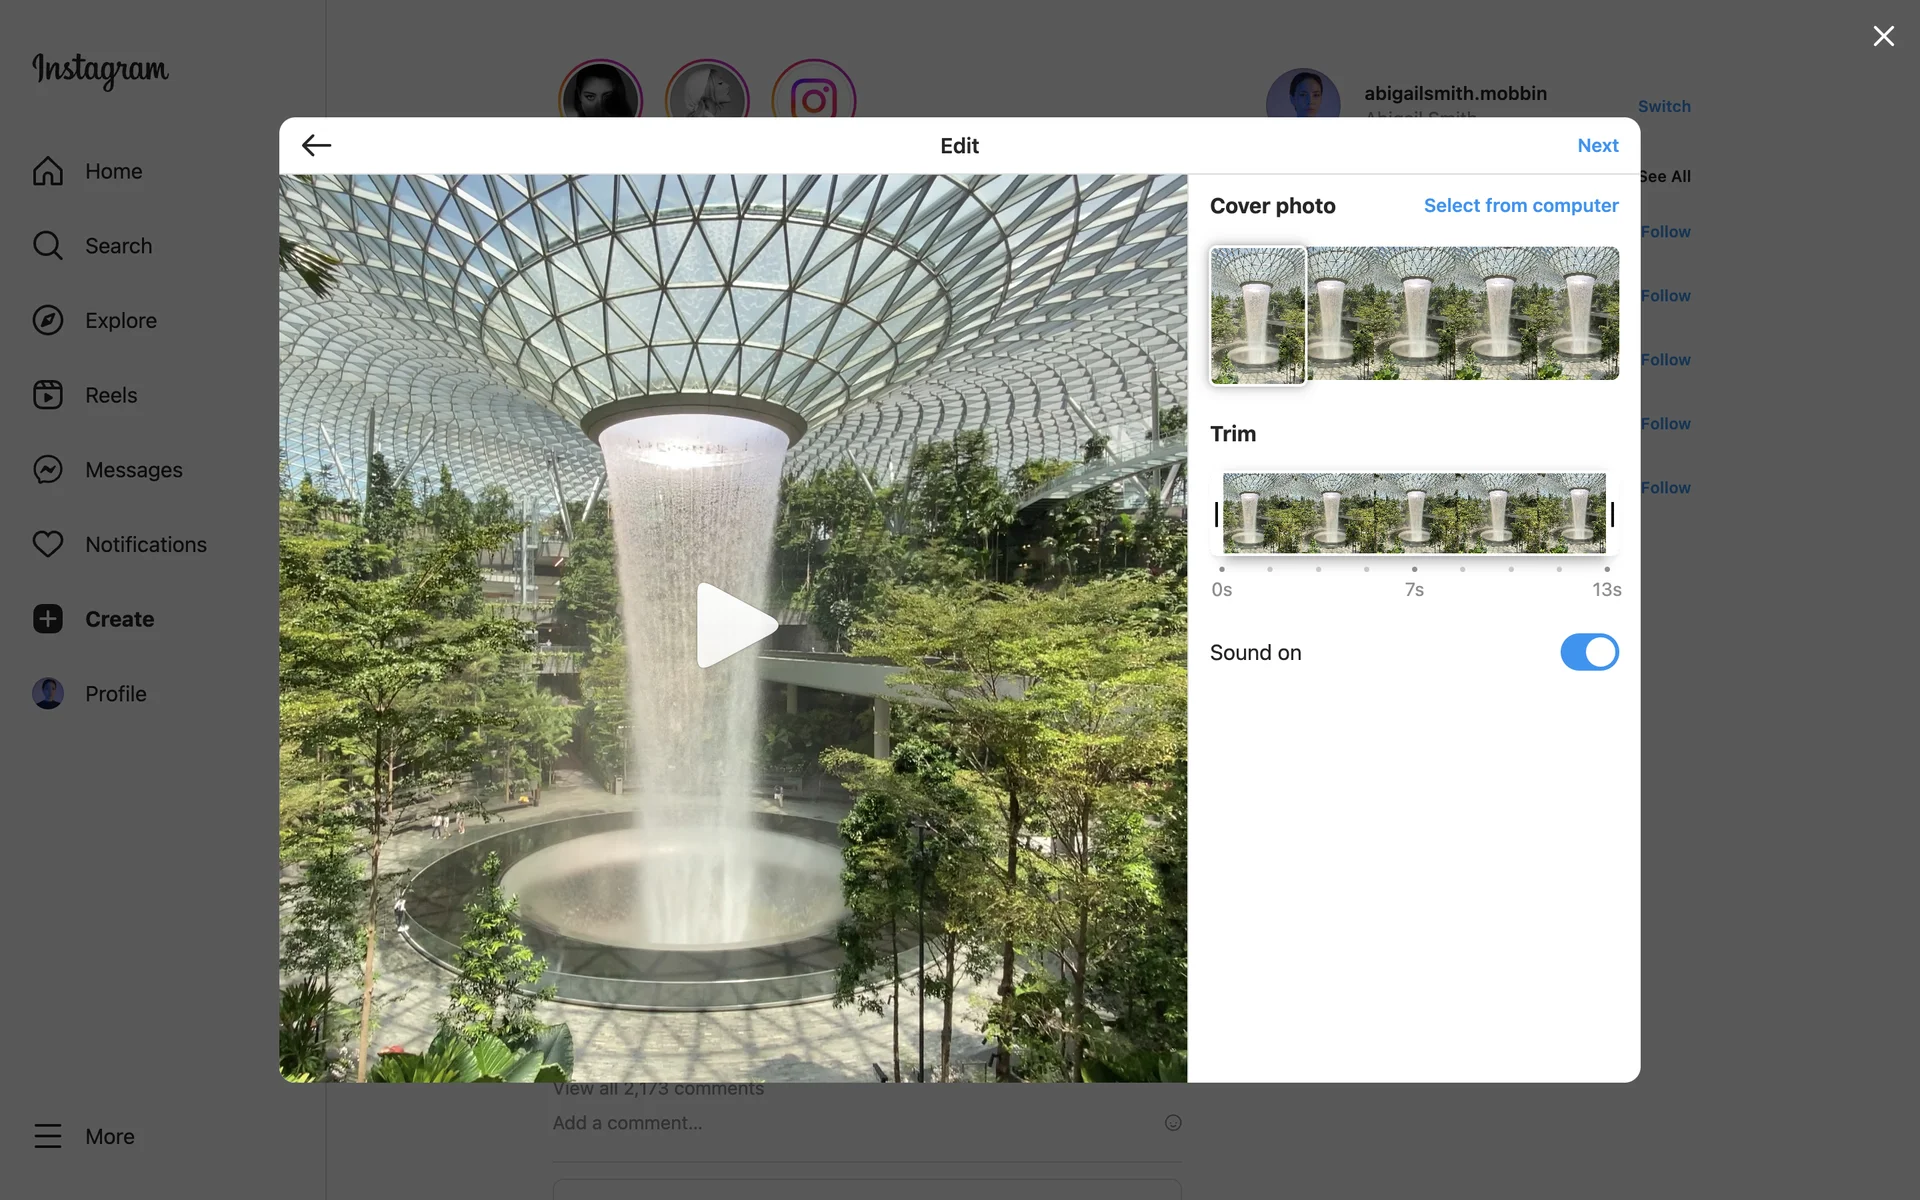Click the Instagram logo
Image resolution: width=1920 pixels, height=1200 pixels.
point(100,70)
